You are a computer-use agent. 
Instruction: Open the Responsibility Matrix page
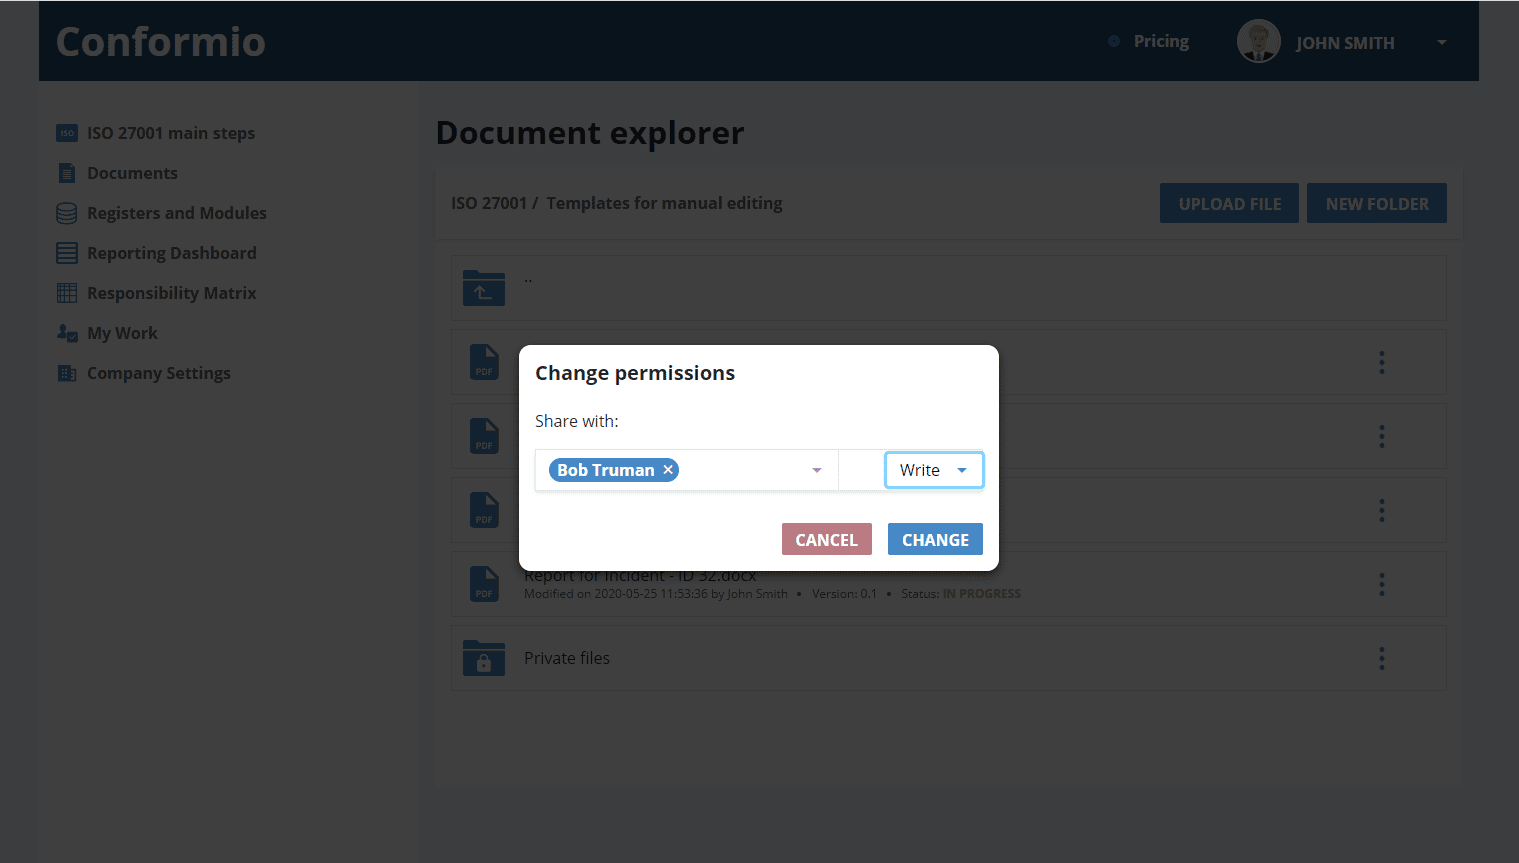pyautogui.click(x=172, y=293)
